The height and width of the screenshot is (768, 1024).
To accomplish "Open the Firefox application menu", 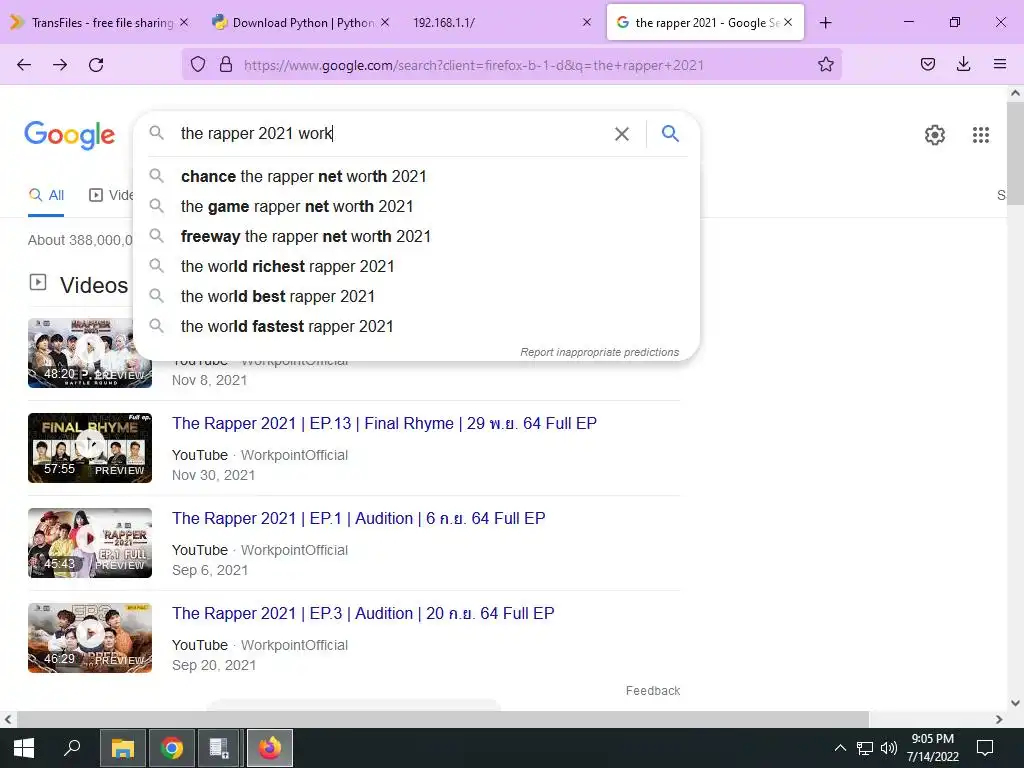I will point(999,64).
